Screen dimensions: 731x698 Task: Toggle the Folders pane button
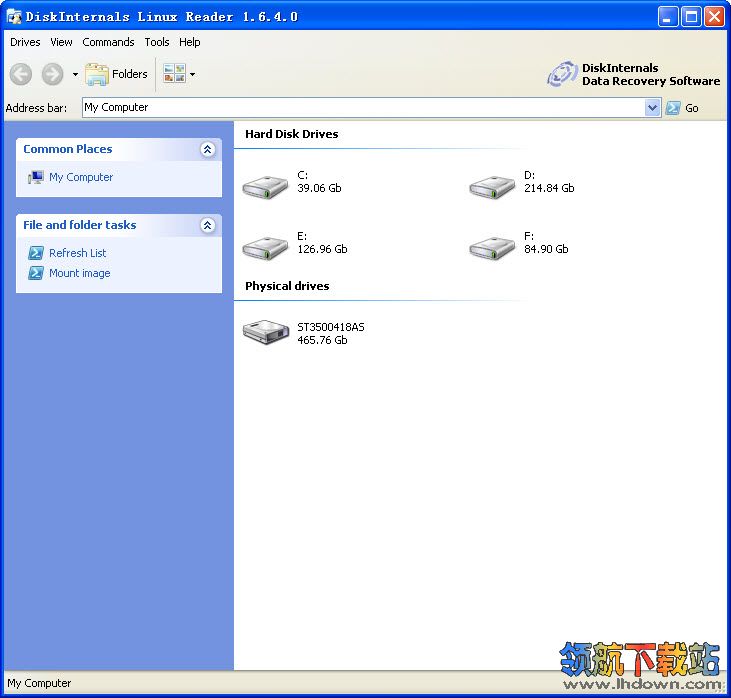click(x=116, y=74)
